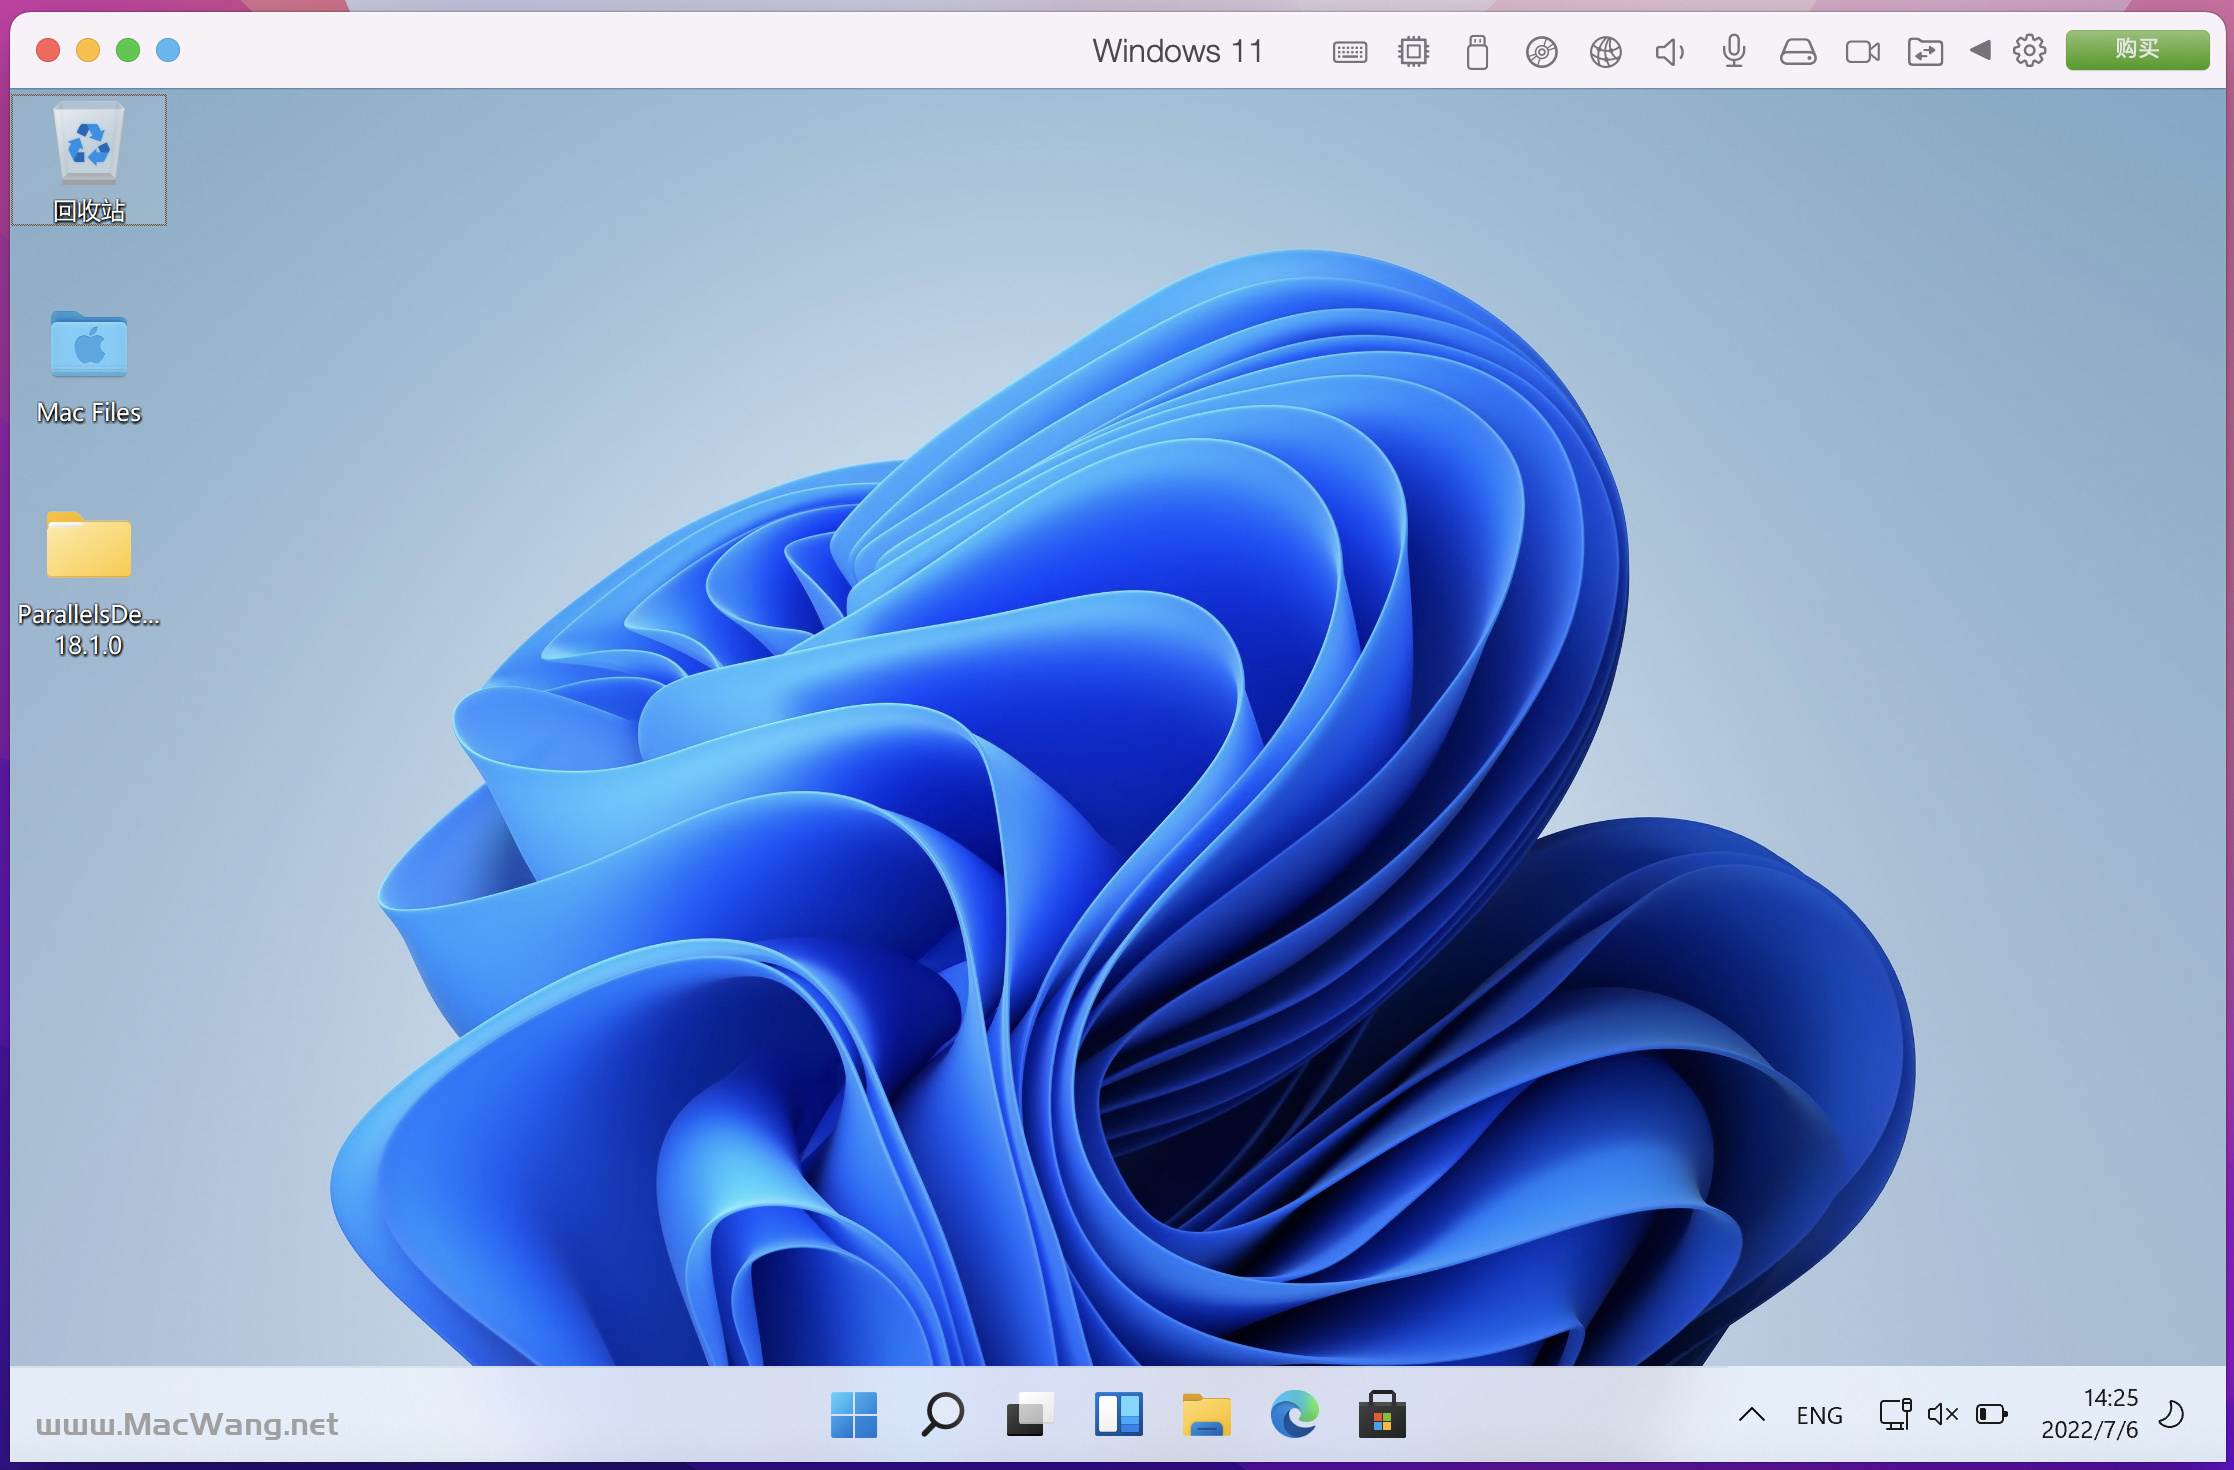Open the clock showing 14:25 2022/7/6

[x=2090, y=1414]
